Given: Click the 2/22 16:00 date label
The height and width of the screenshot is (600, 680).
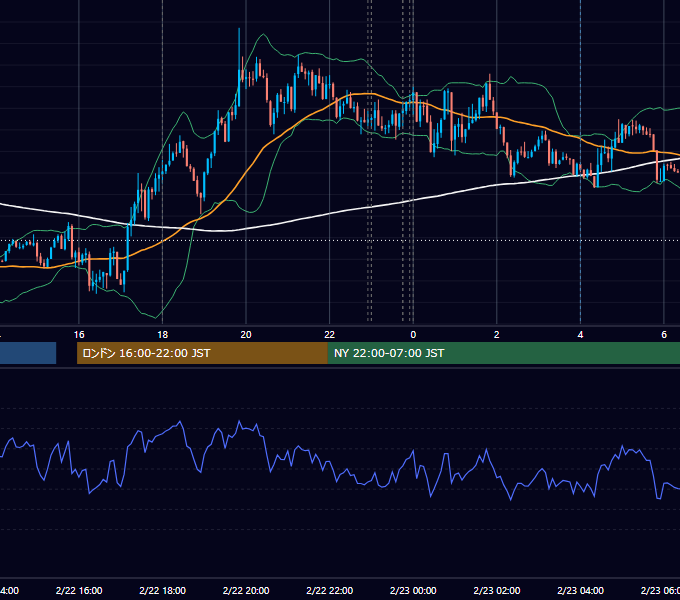Looking at the screenshot, I should [79, 590].
